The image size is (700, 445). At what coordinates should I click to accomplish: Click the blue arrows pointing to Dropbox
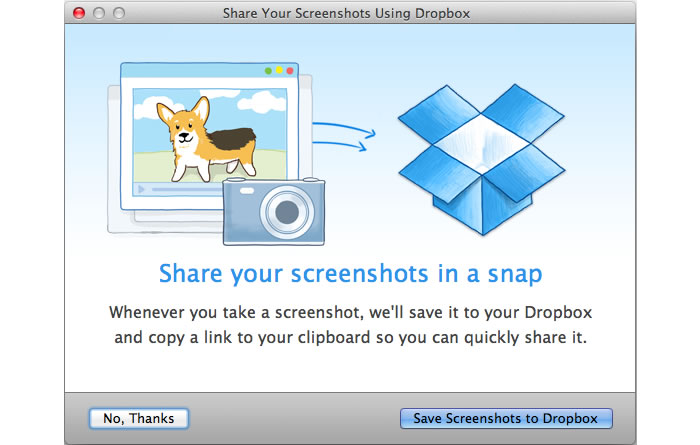tap(344, 136)
